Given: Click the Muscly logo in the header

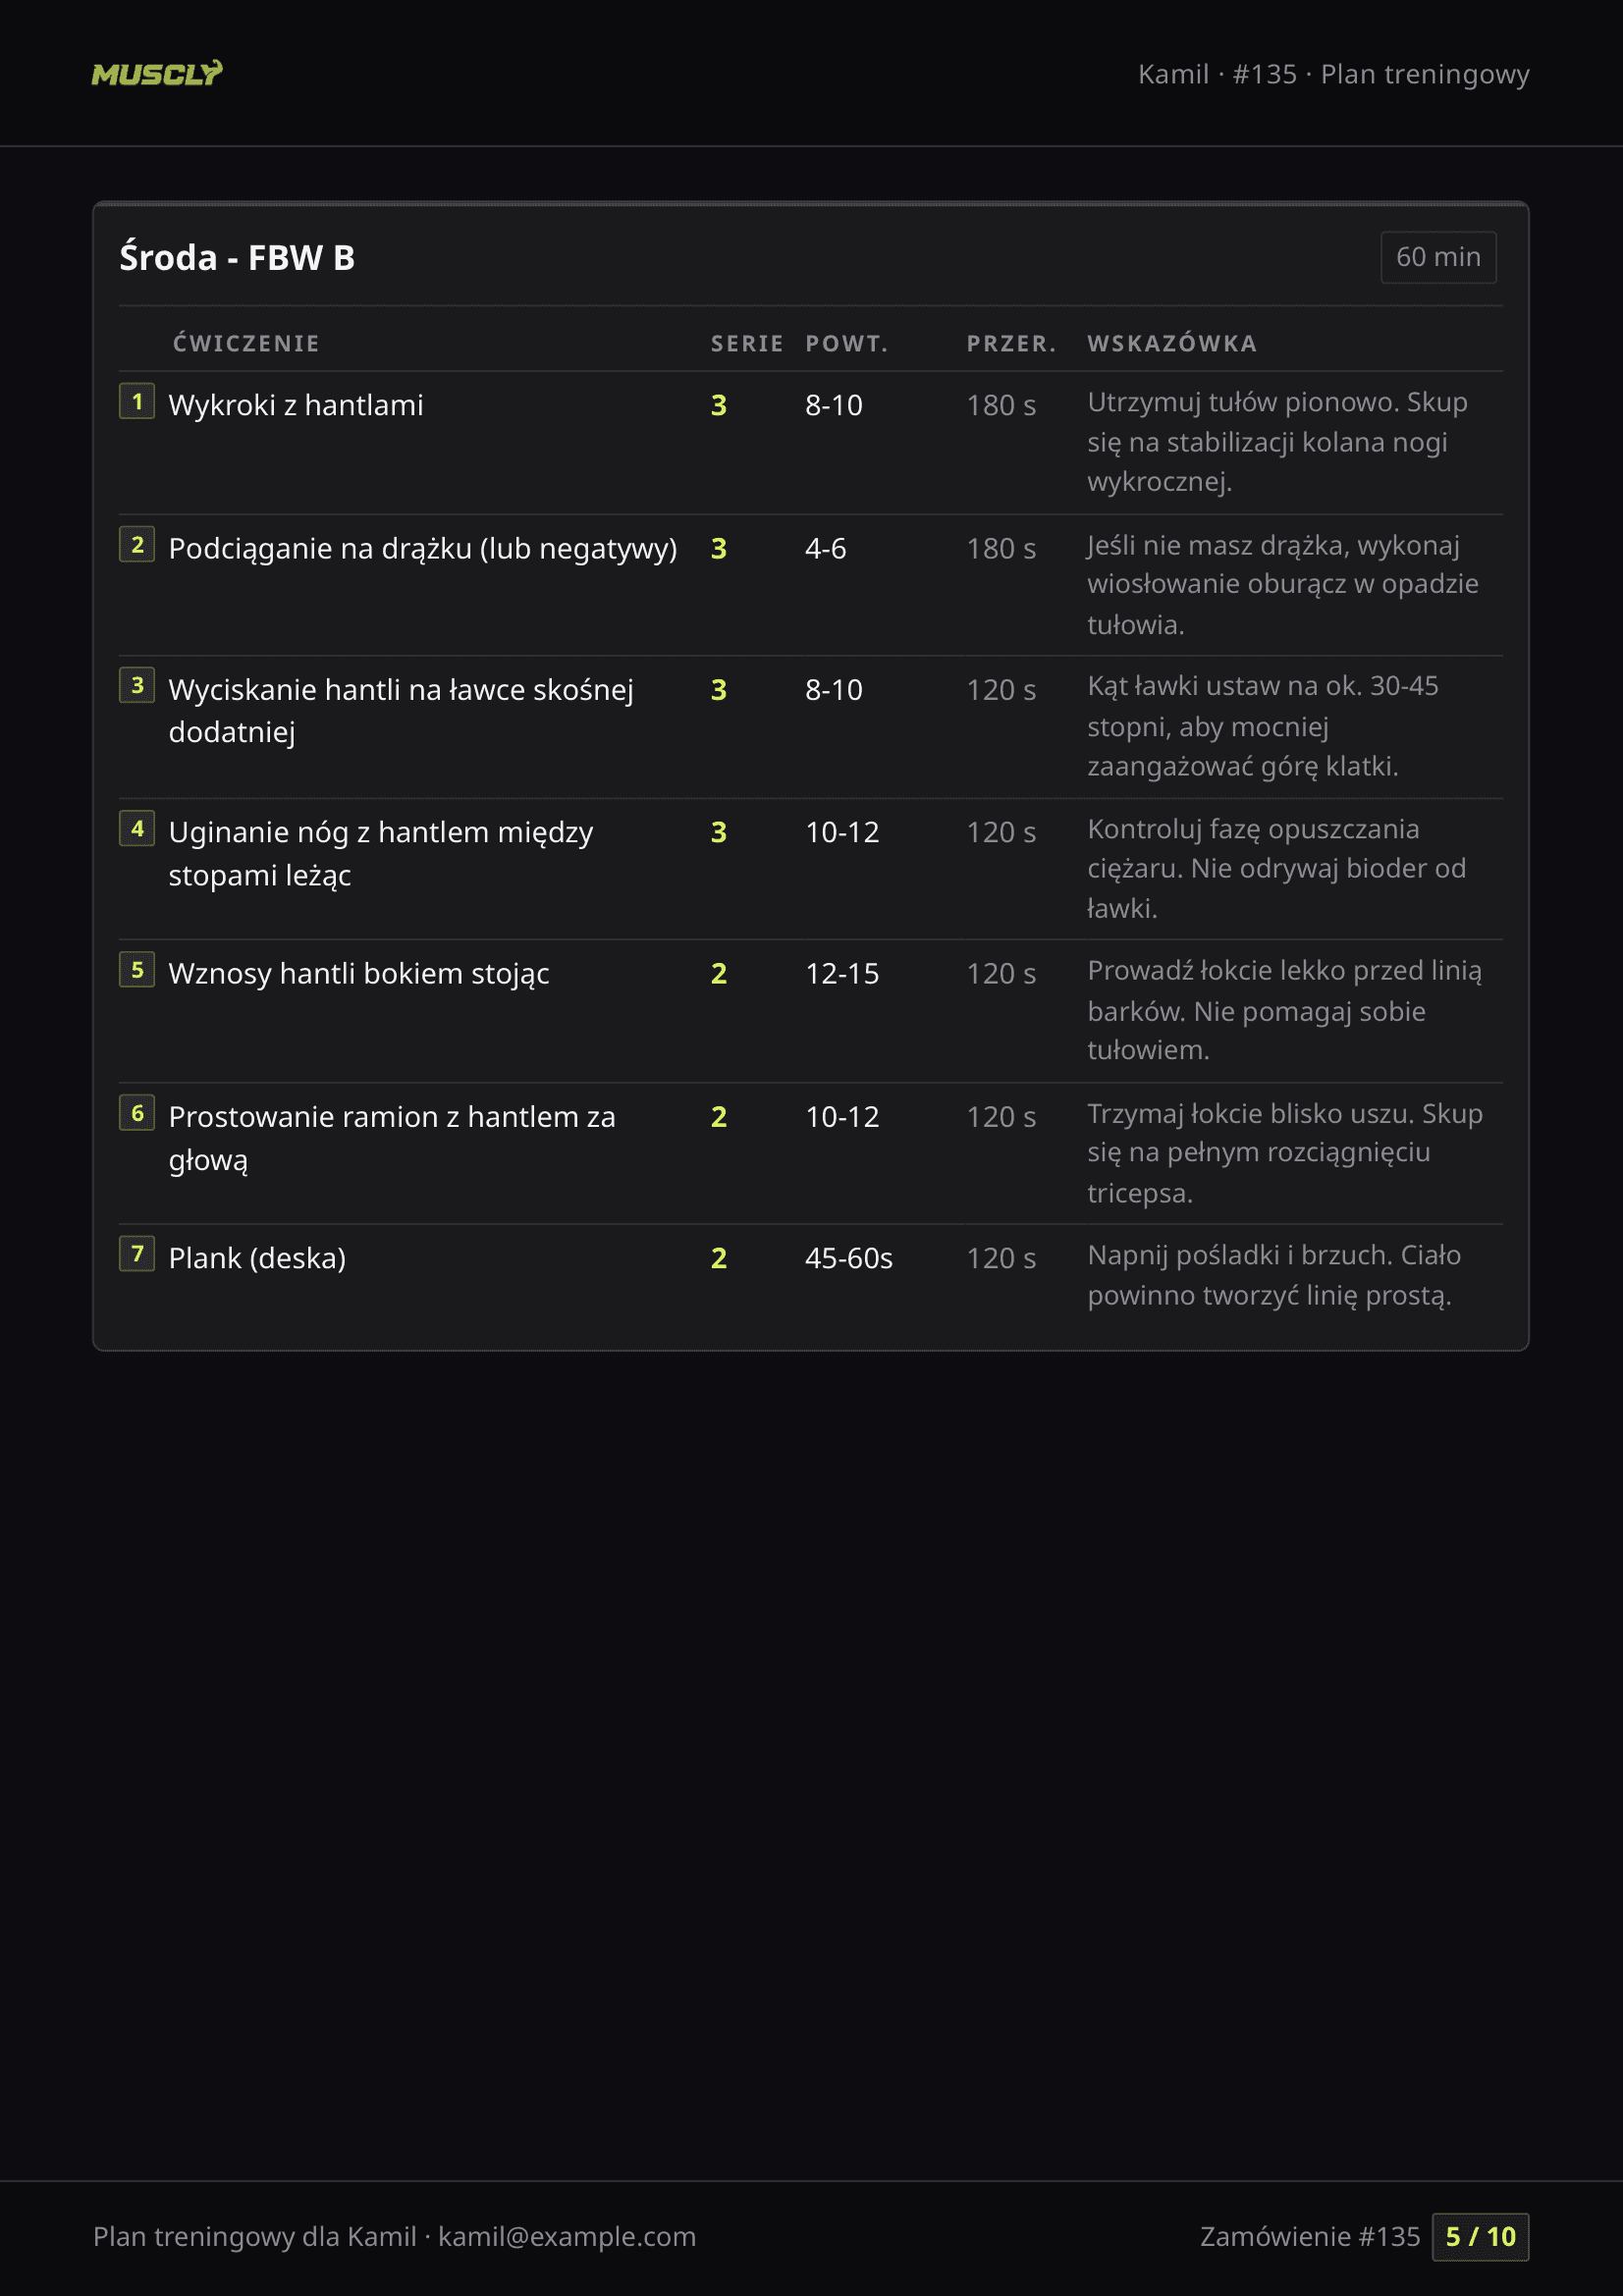Looking at the screenshot, I should (x=157, y=74).
